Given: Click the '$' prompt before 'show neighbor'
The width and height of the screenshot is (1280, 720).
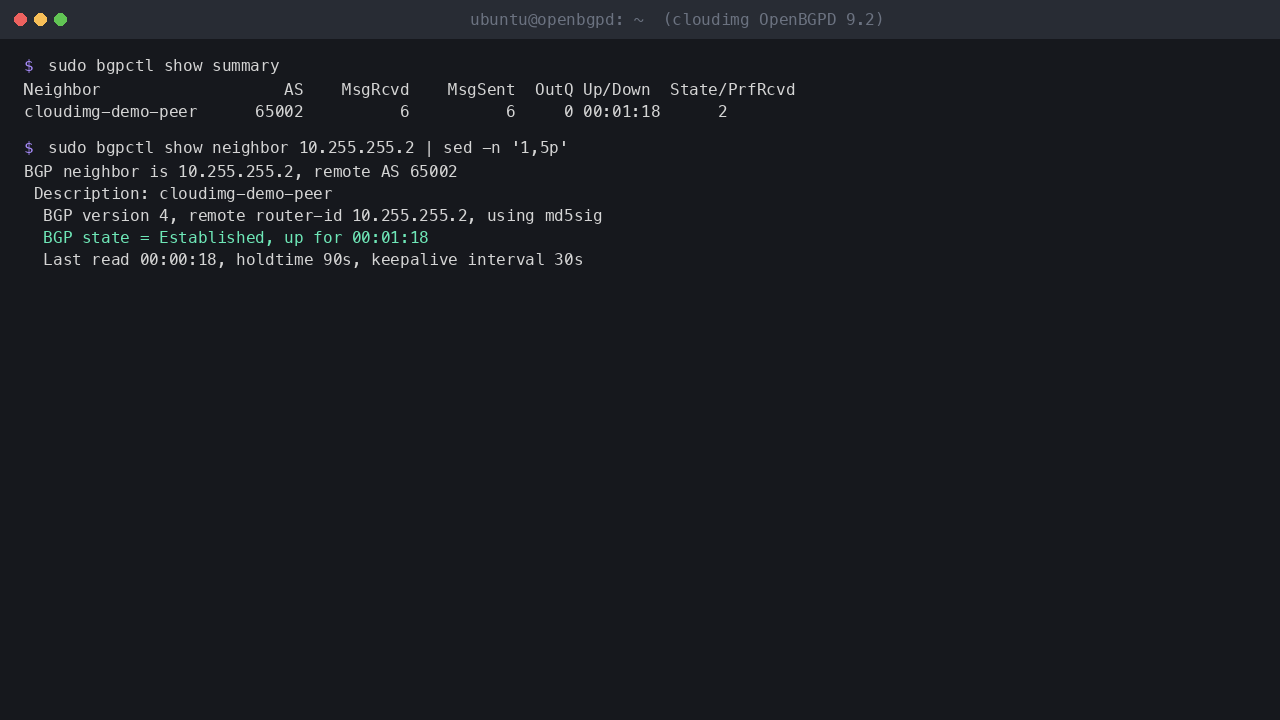Looking at the screenshot, I should point(29,148).
